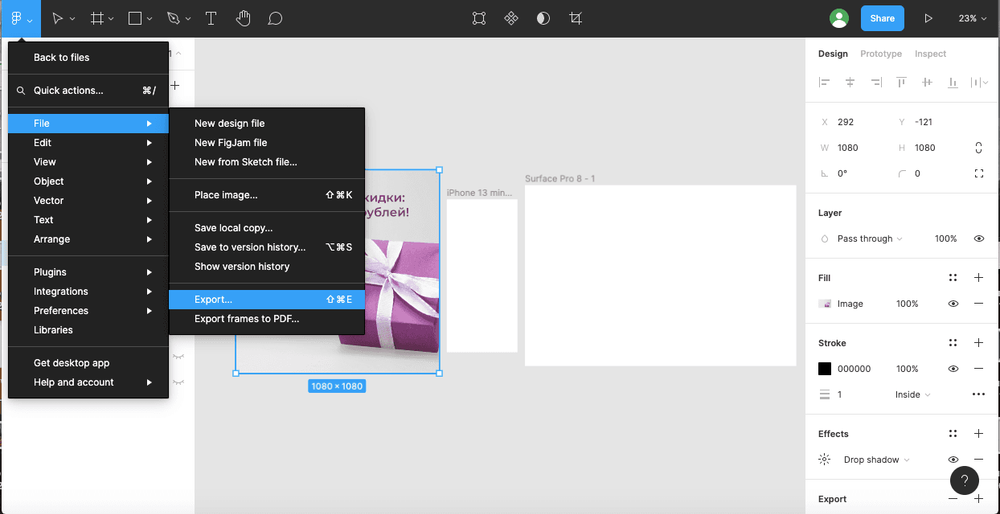Viewport: 1000px width, 514px height.
Task: Click the Add comment tool
Action: [275, 18]
